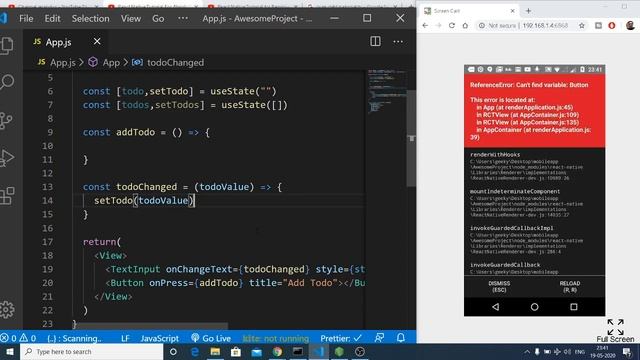Tap the Android back button
This screenshot has height=360, width=640.
point(496,307)
